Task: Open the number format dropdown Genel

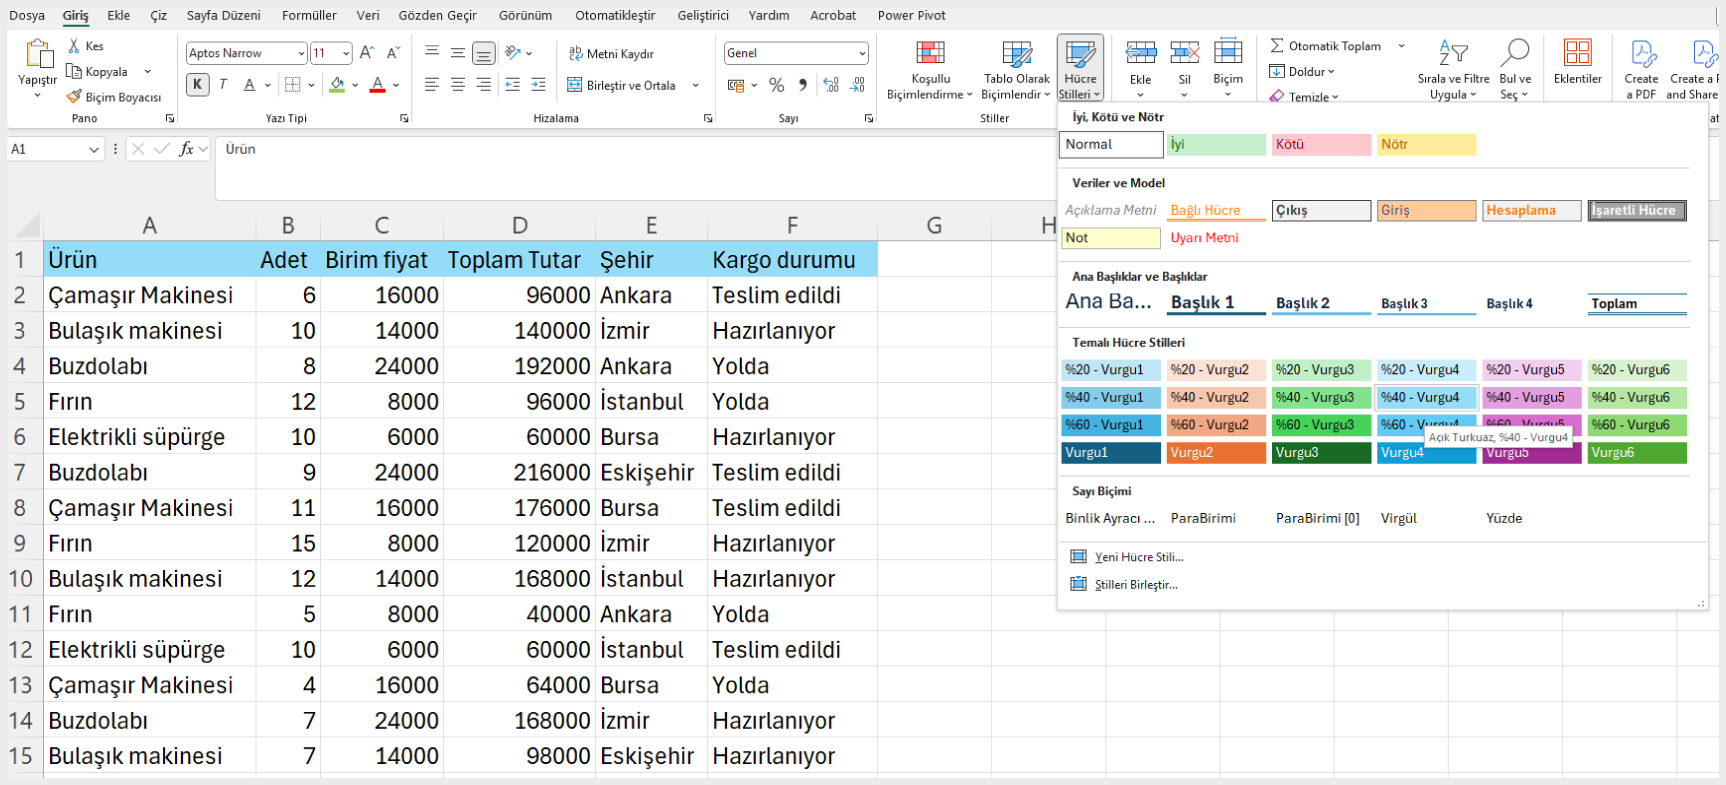Action: (862, 53)
